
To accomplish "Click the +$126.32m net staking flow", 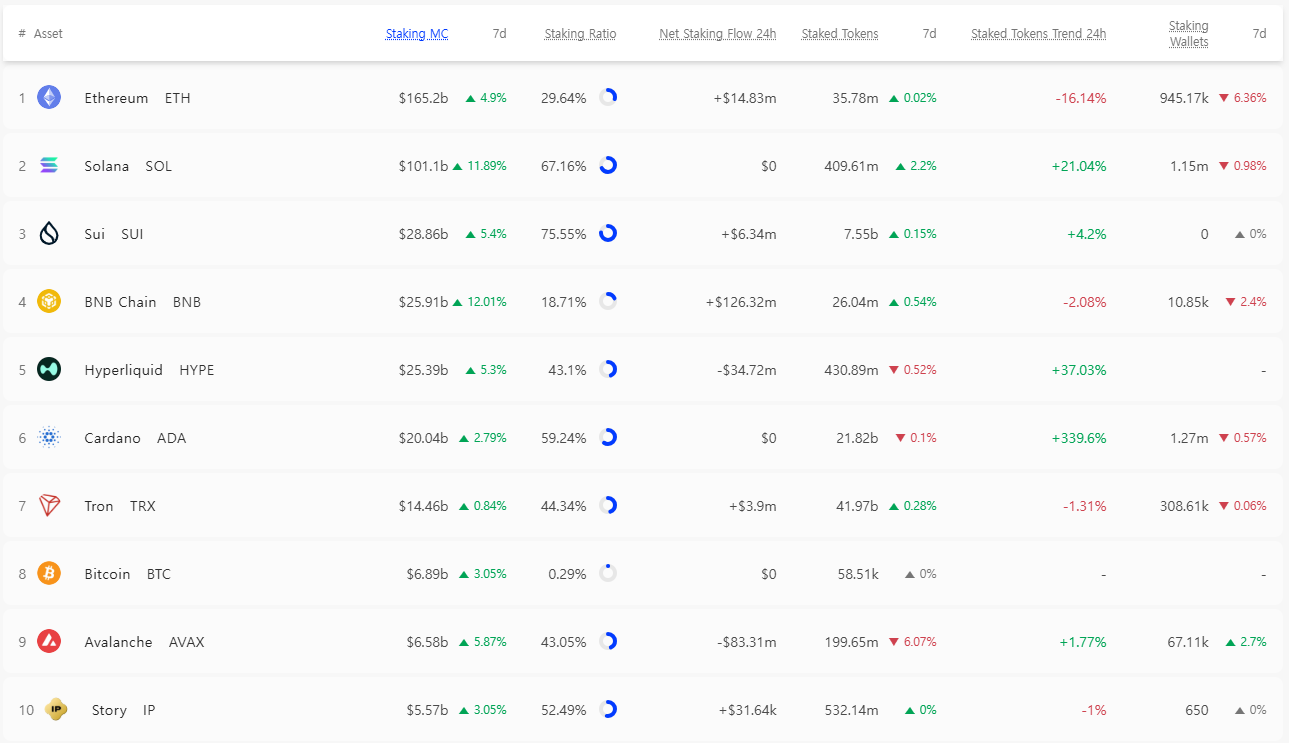I will (741, 302).
